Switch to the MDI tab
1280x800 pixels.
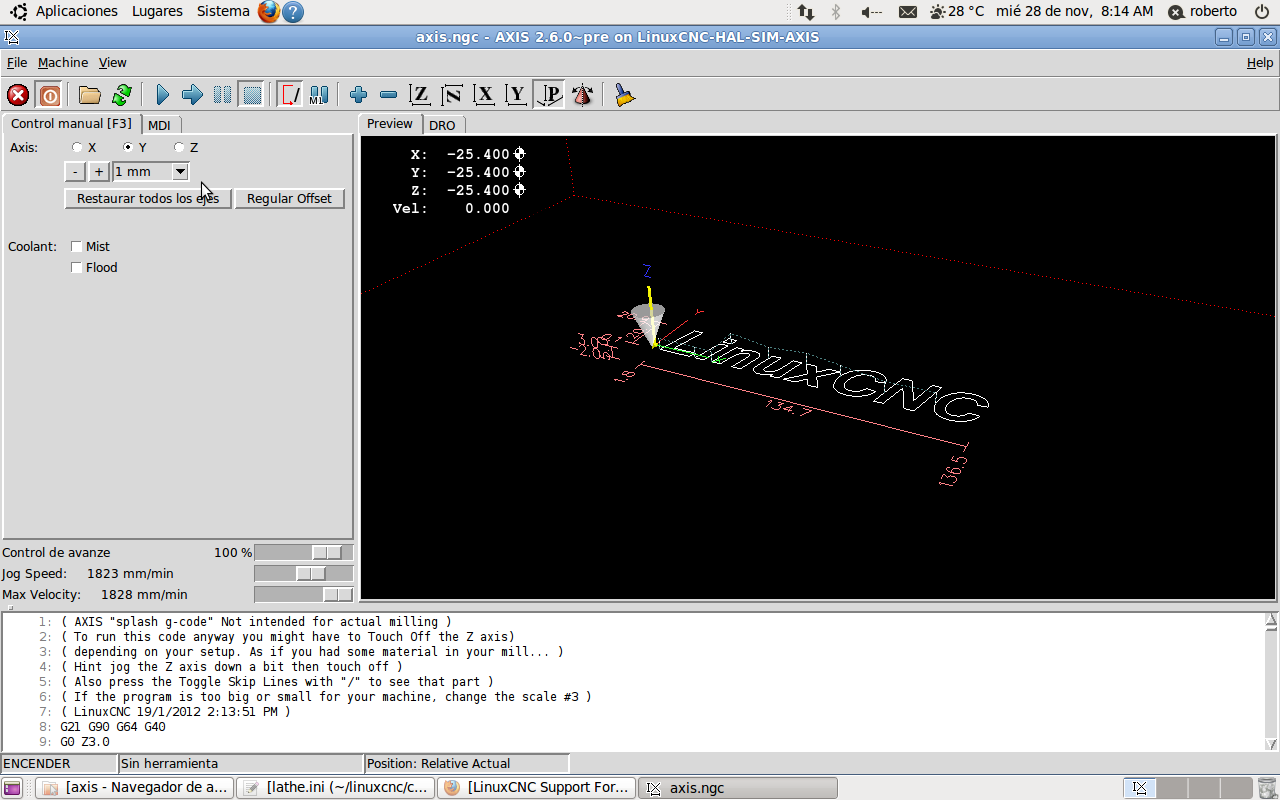[x=159, y=125]
